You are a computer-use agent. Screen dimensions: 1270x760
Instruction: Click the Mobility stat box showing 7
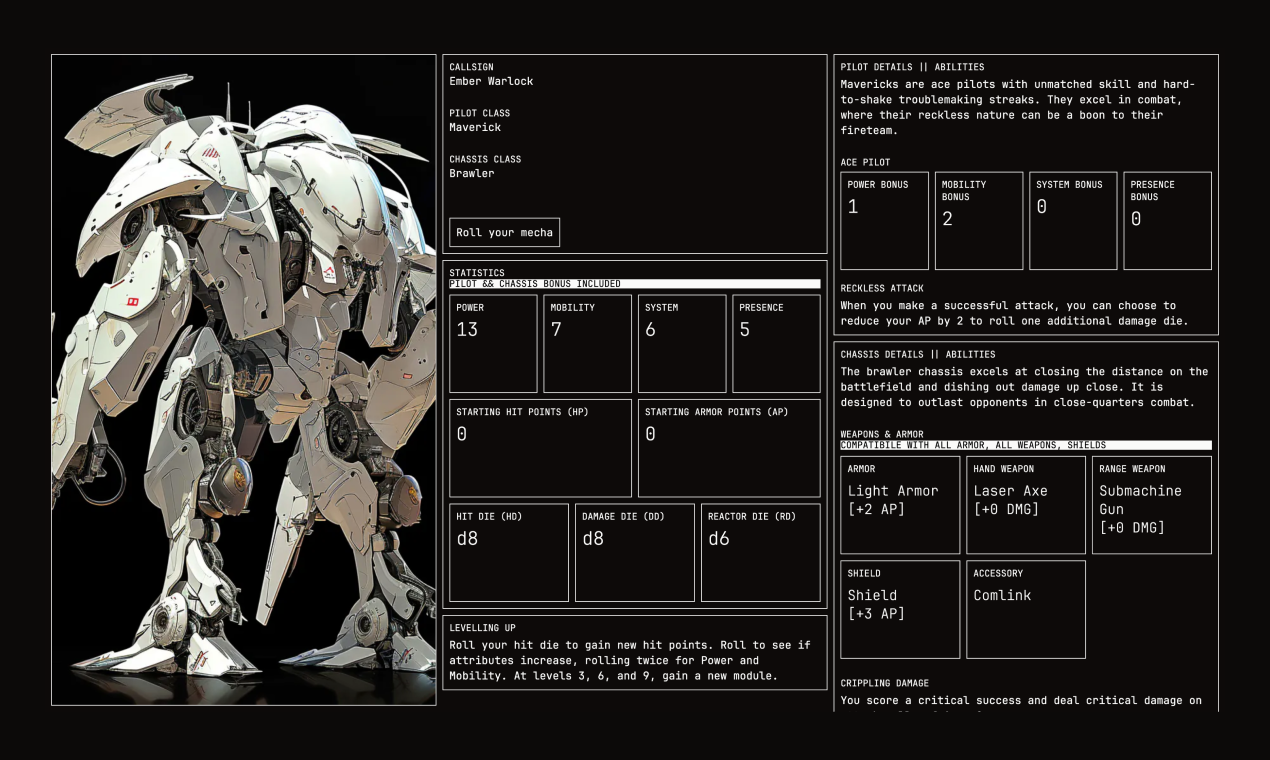point(587,343)
